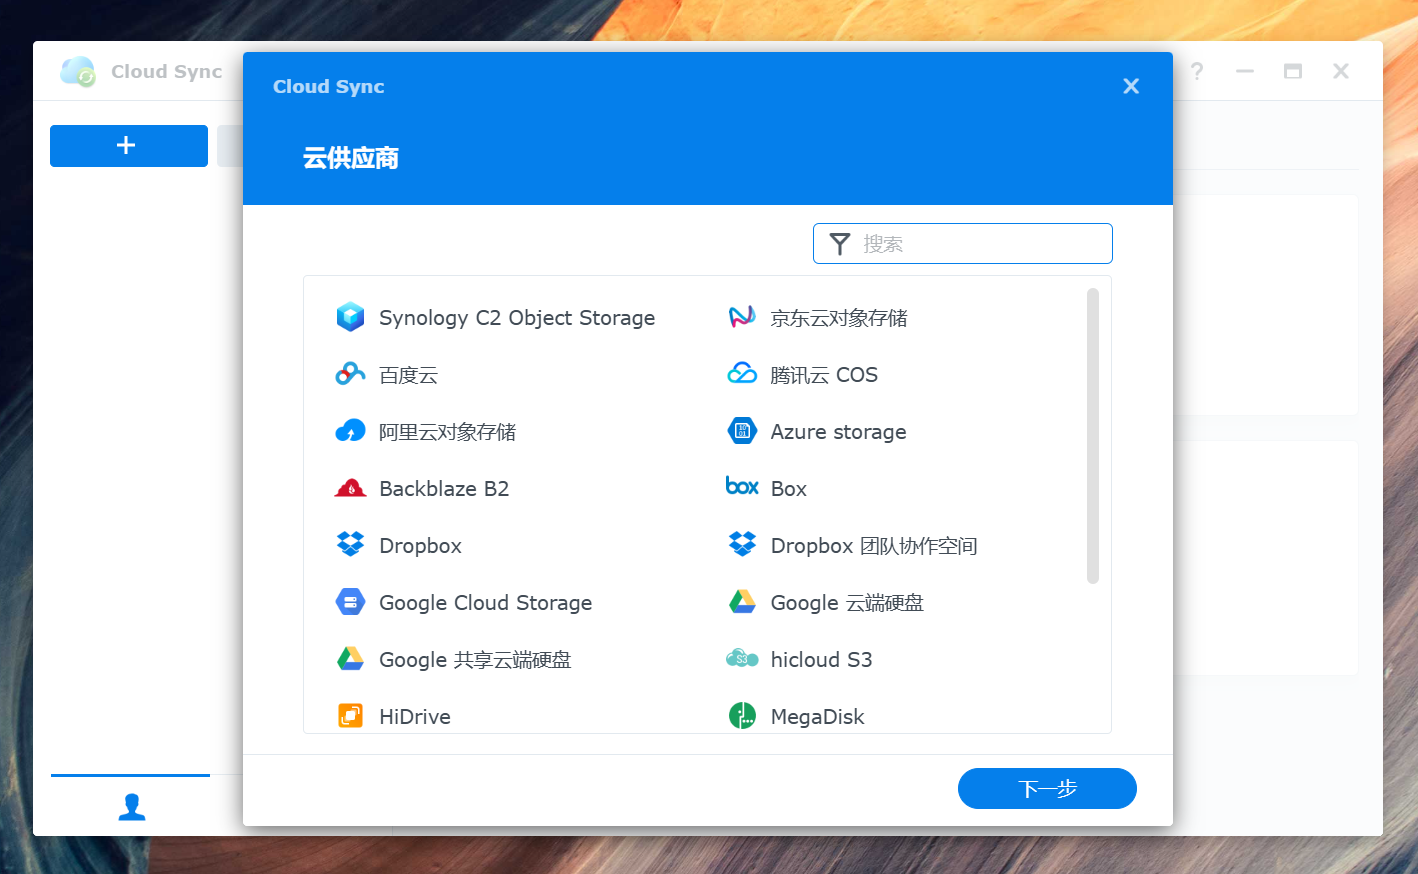Choose the Google 共享云端硬盘 icon

tap(350, 658)
